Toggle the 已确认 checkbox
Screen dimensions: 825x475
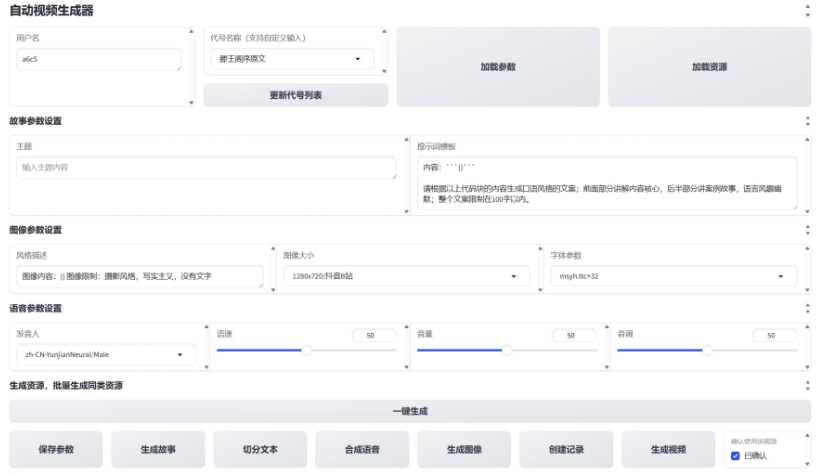tap(735, 456)
